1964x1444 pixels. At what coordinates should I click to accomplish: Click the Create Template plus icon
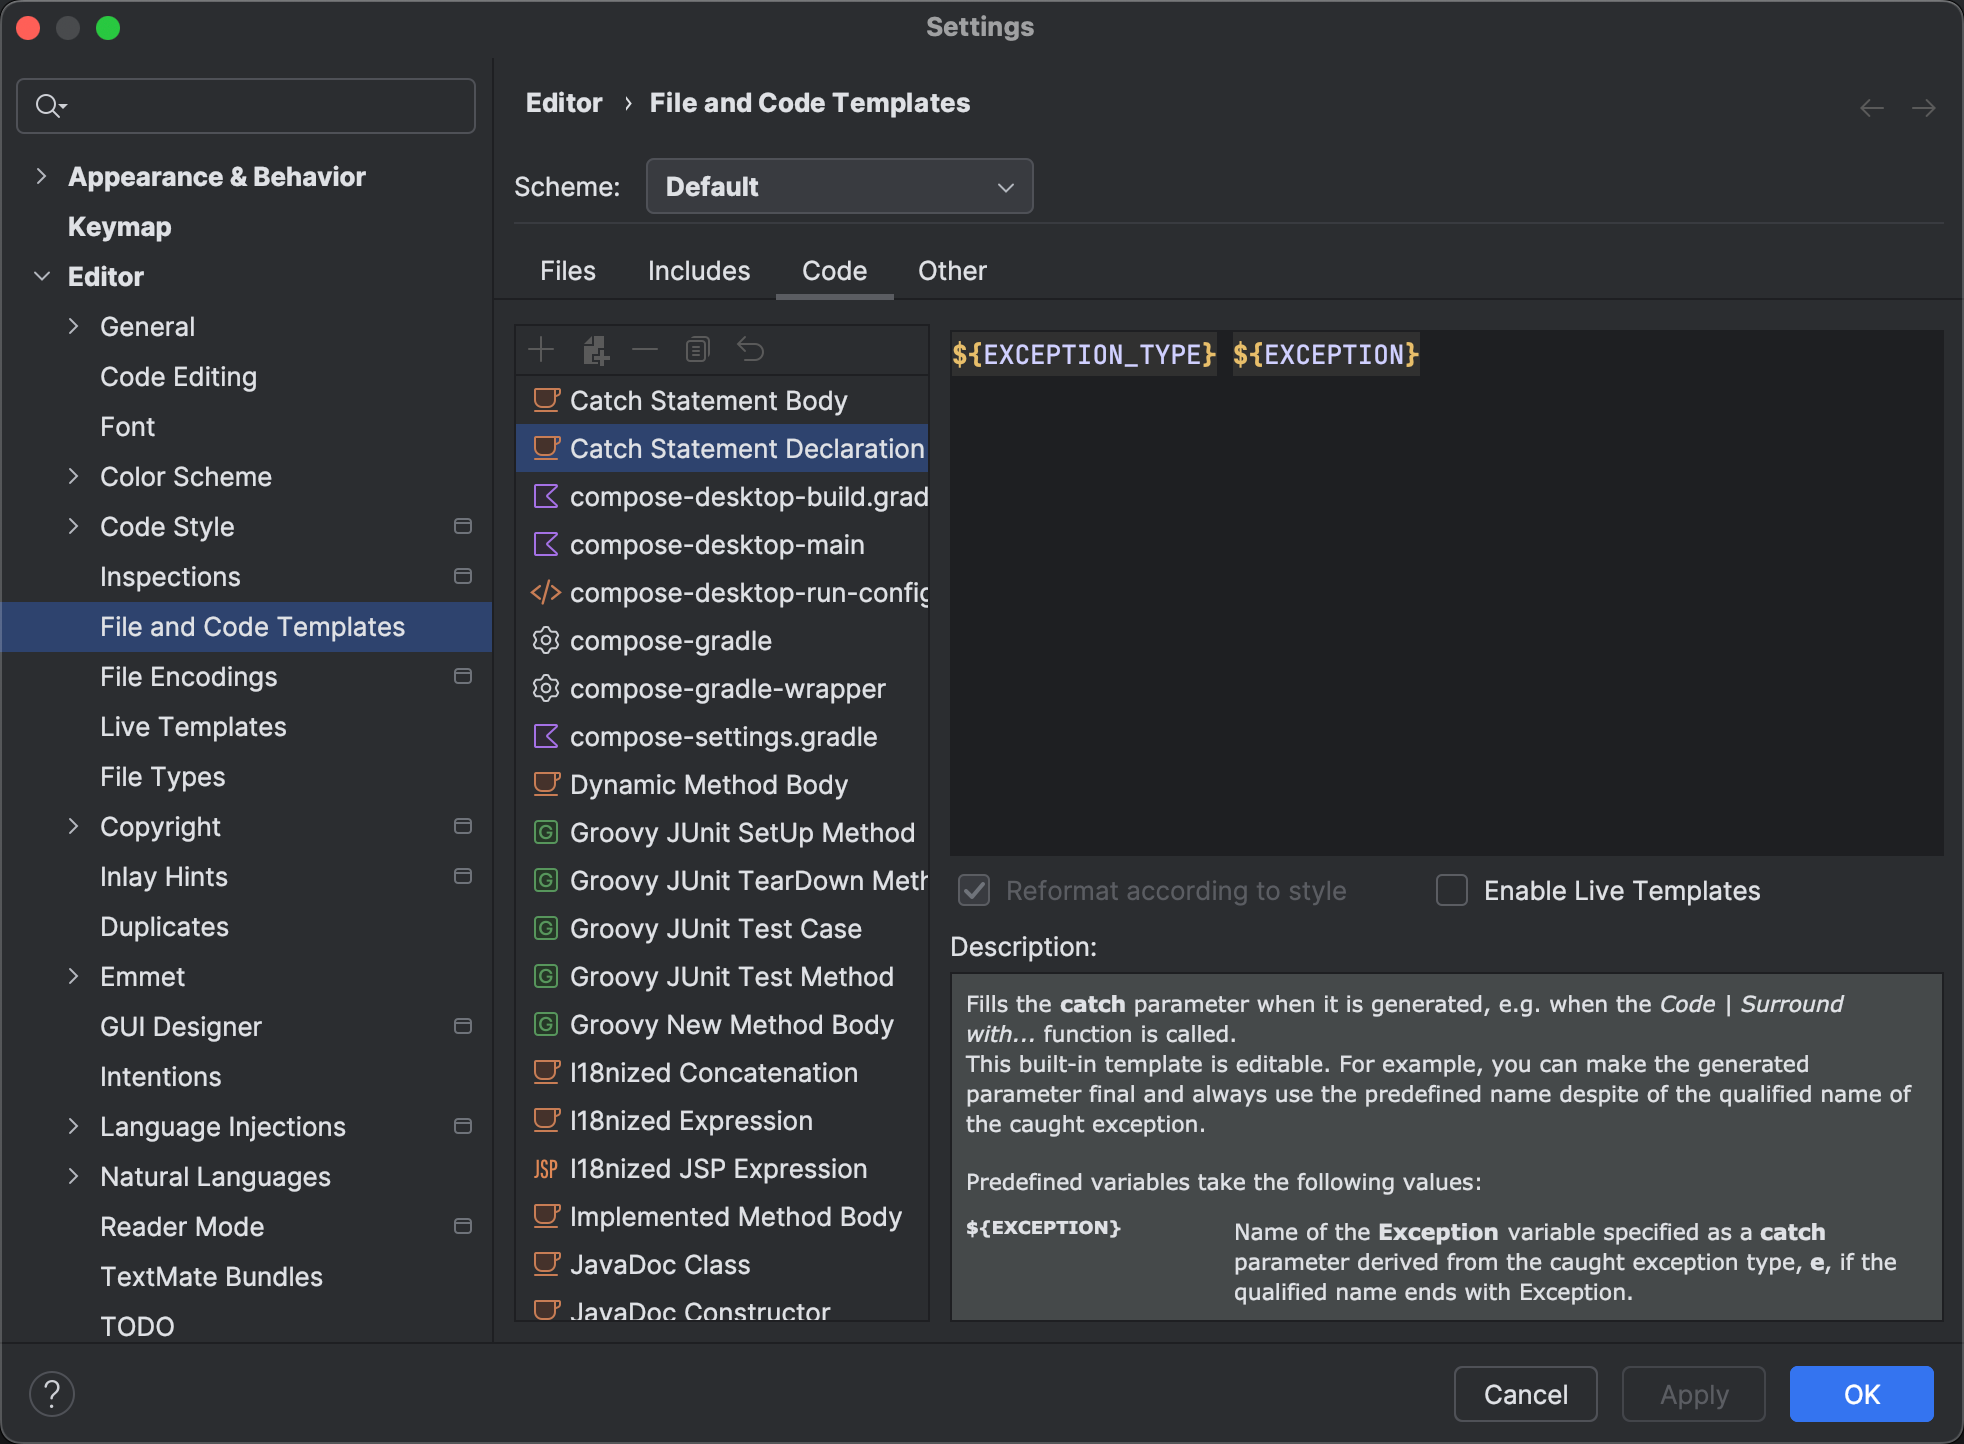(541, 350)
